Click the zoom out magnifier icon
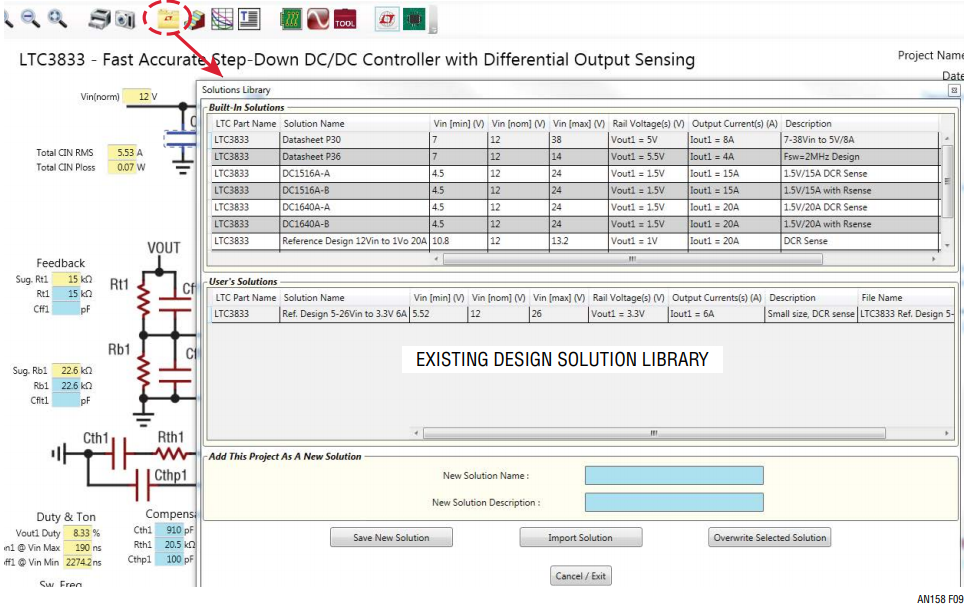The height and width of the screenshot is (609, 970). 30,19
